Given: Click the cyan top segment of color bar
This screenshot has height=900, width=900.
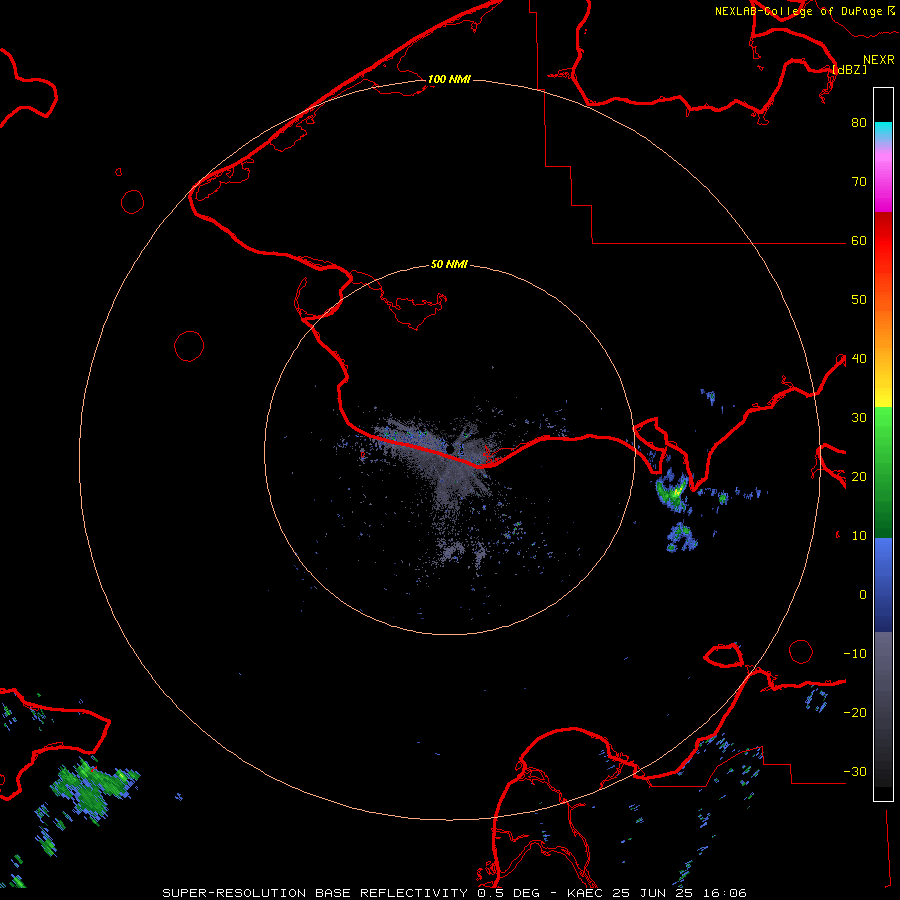Looking at the screenshot, I should tap(883, 133).
